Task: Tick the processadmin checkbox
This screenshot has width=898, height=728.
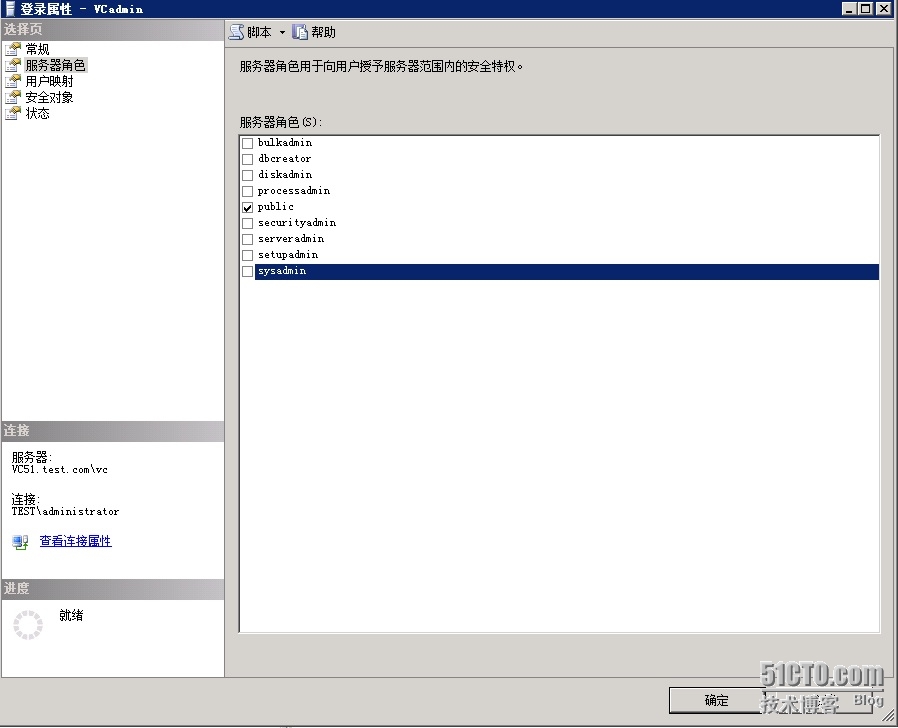Action: tap(247, 191)
